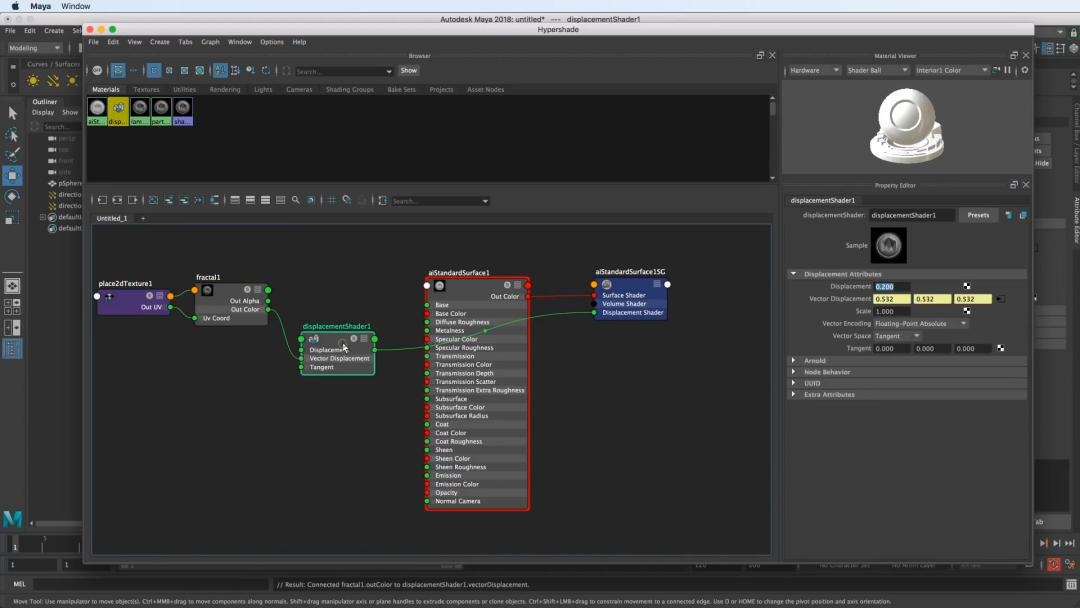Show input connections in graph toolbar
This screenshot has width=1080, height=608.
102,200
